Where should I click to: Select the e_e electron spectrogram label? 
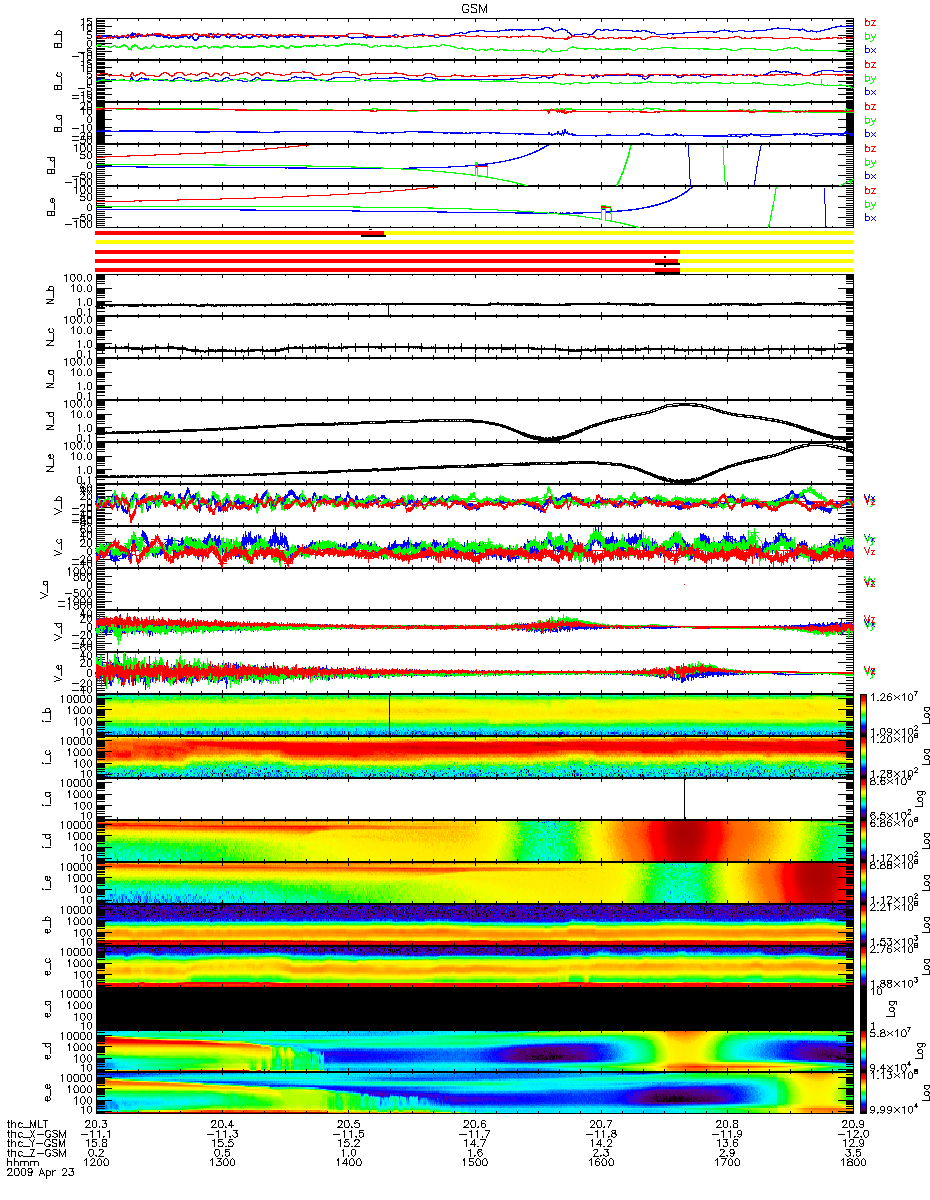[x=50, y=1094]
